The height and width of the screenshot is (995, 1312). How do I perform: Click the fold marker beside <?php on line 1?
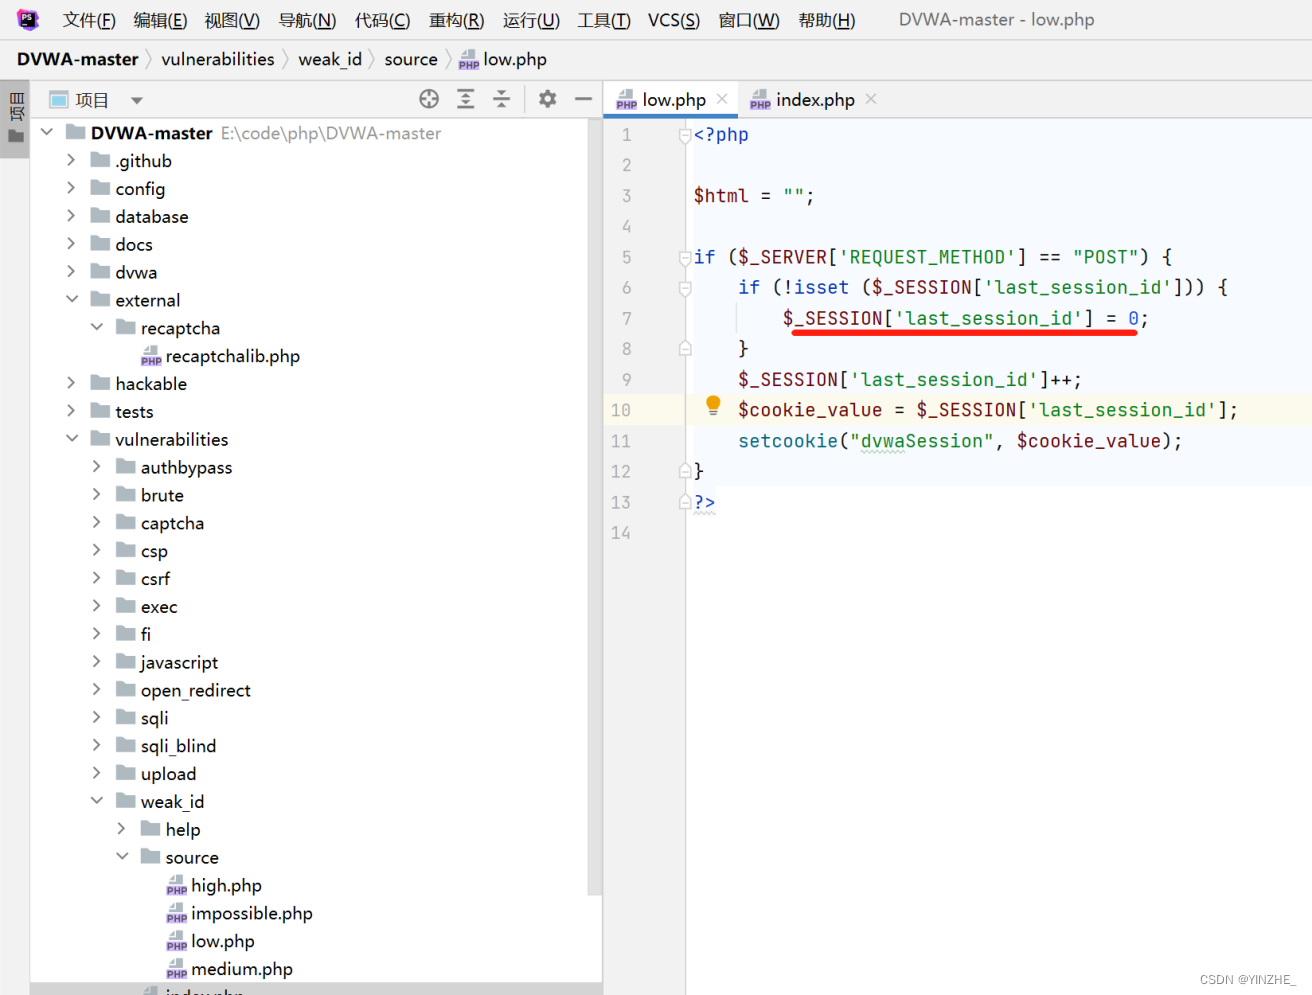[685, 135]
